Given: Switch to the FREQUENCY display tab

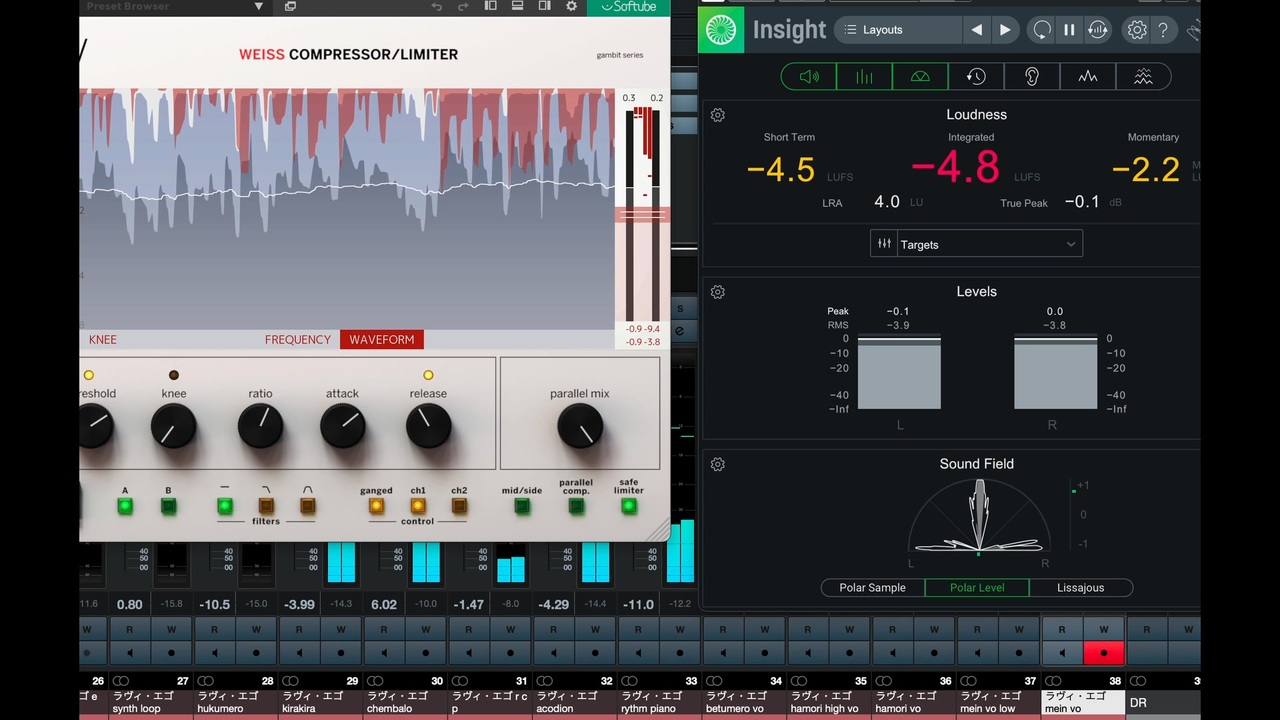Looking at the screenshot, I should point(297,340).
